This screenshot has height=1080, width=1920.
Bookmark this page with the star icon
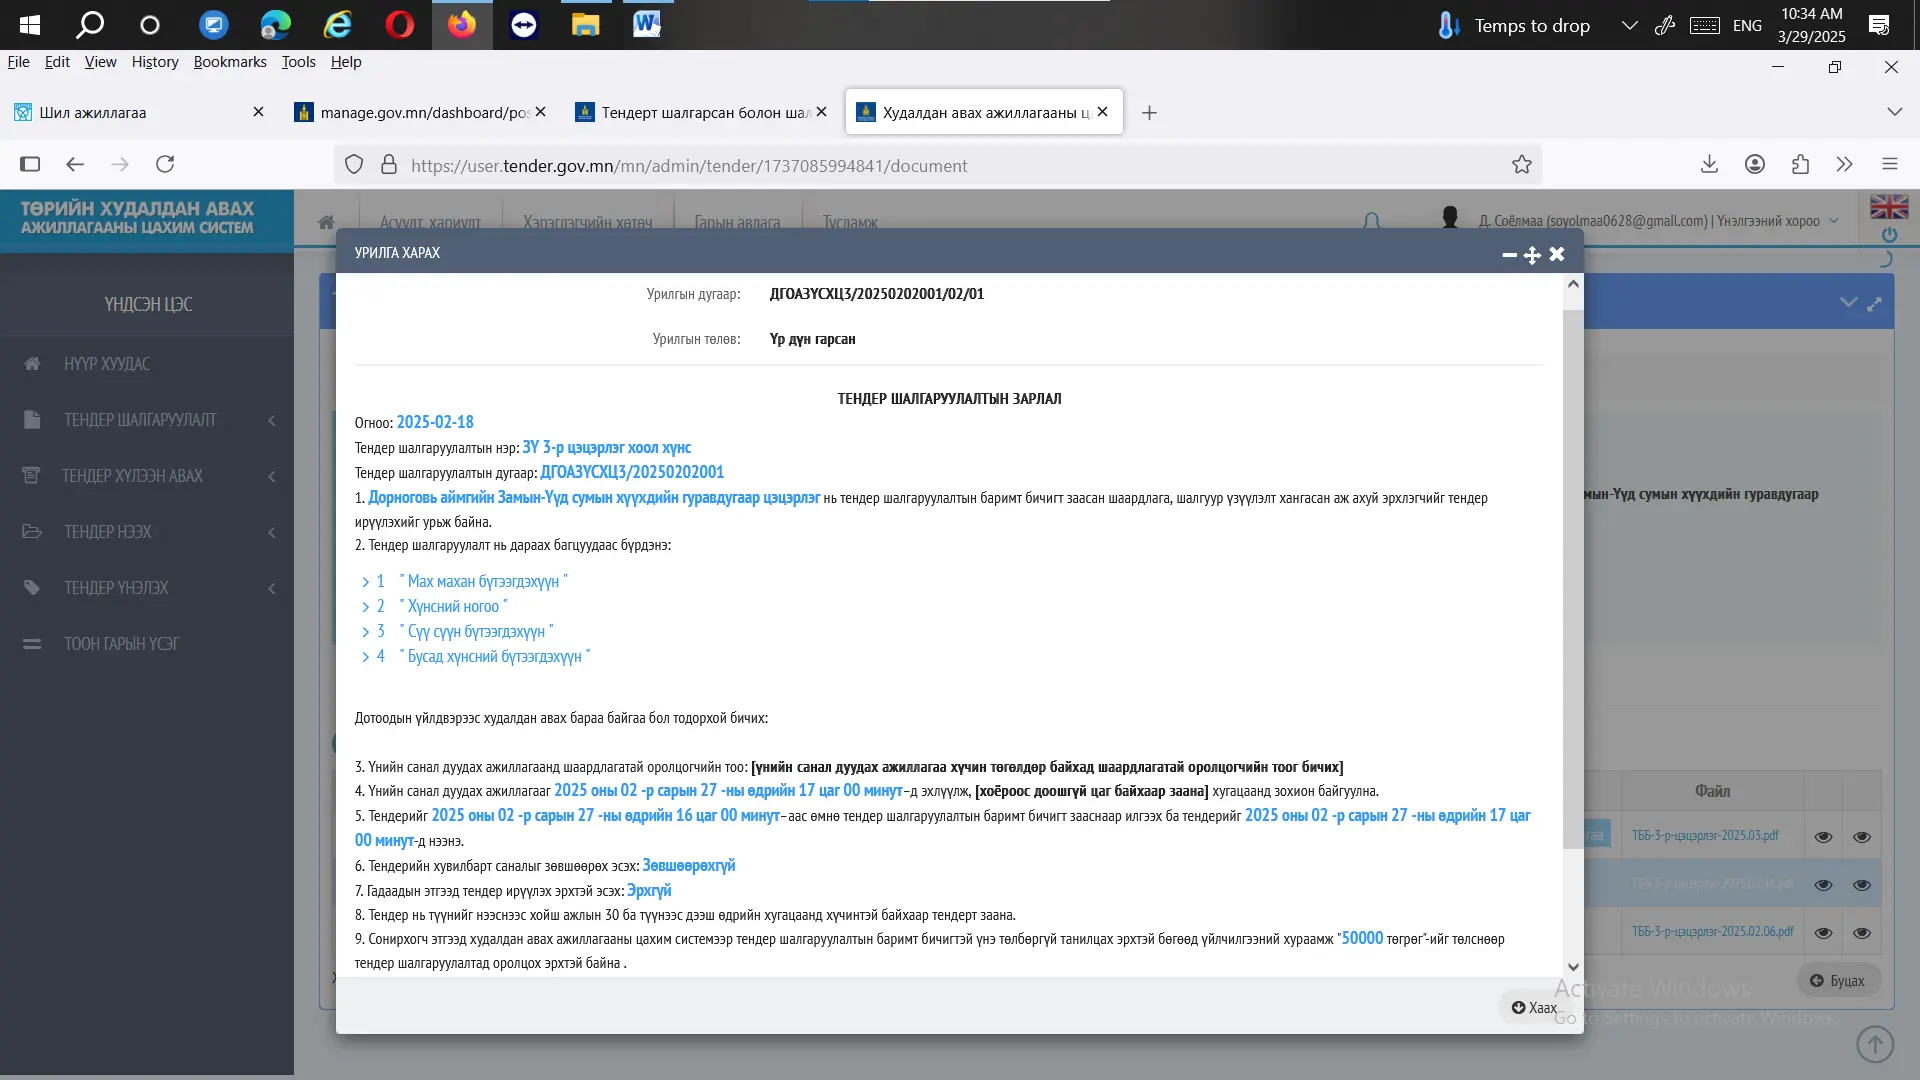(x=1521, y=165)
